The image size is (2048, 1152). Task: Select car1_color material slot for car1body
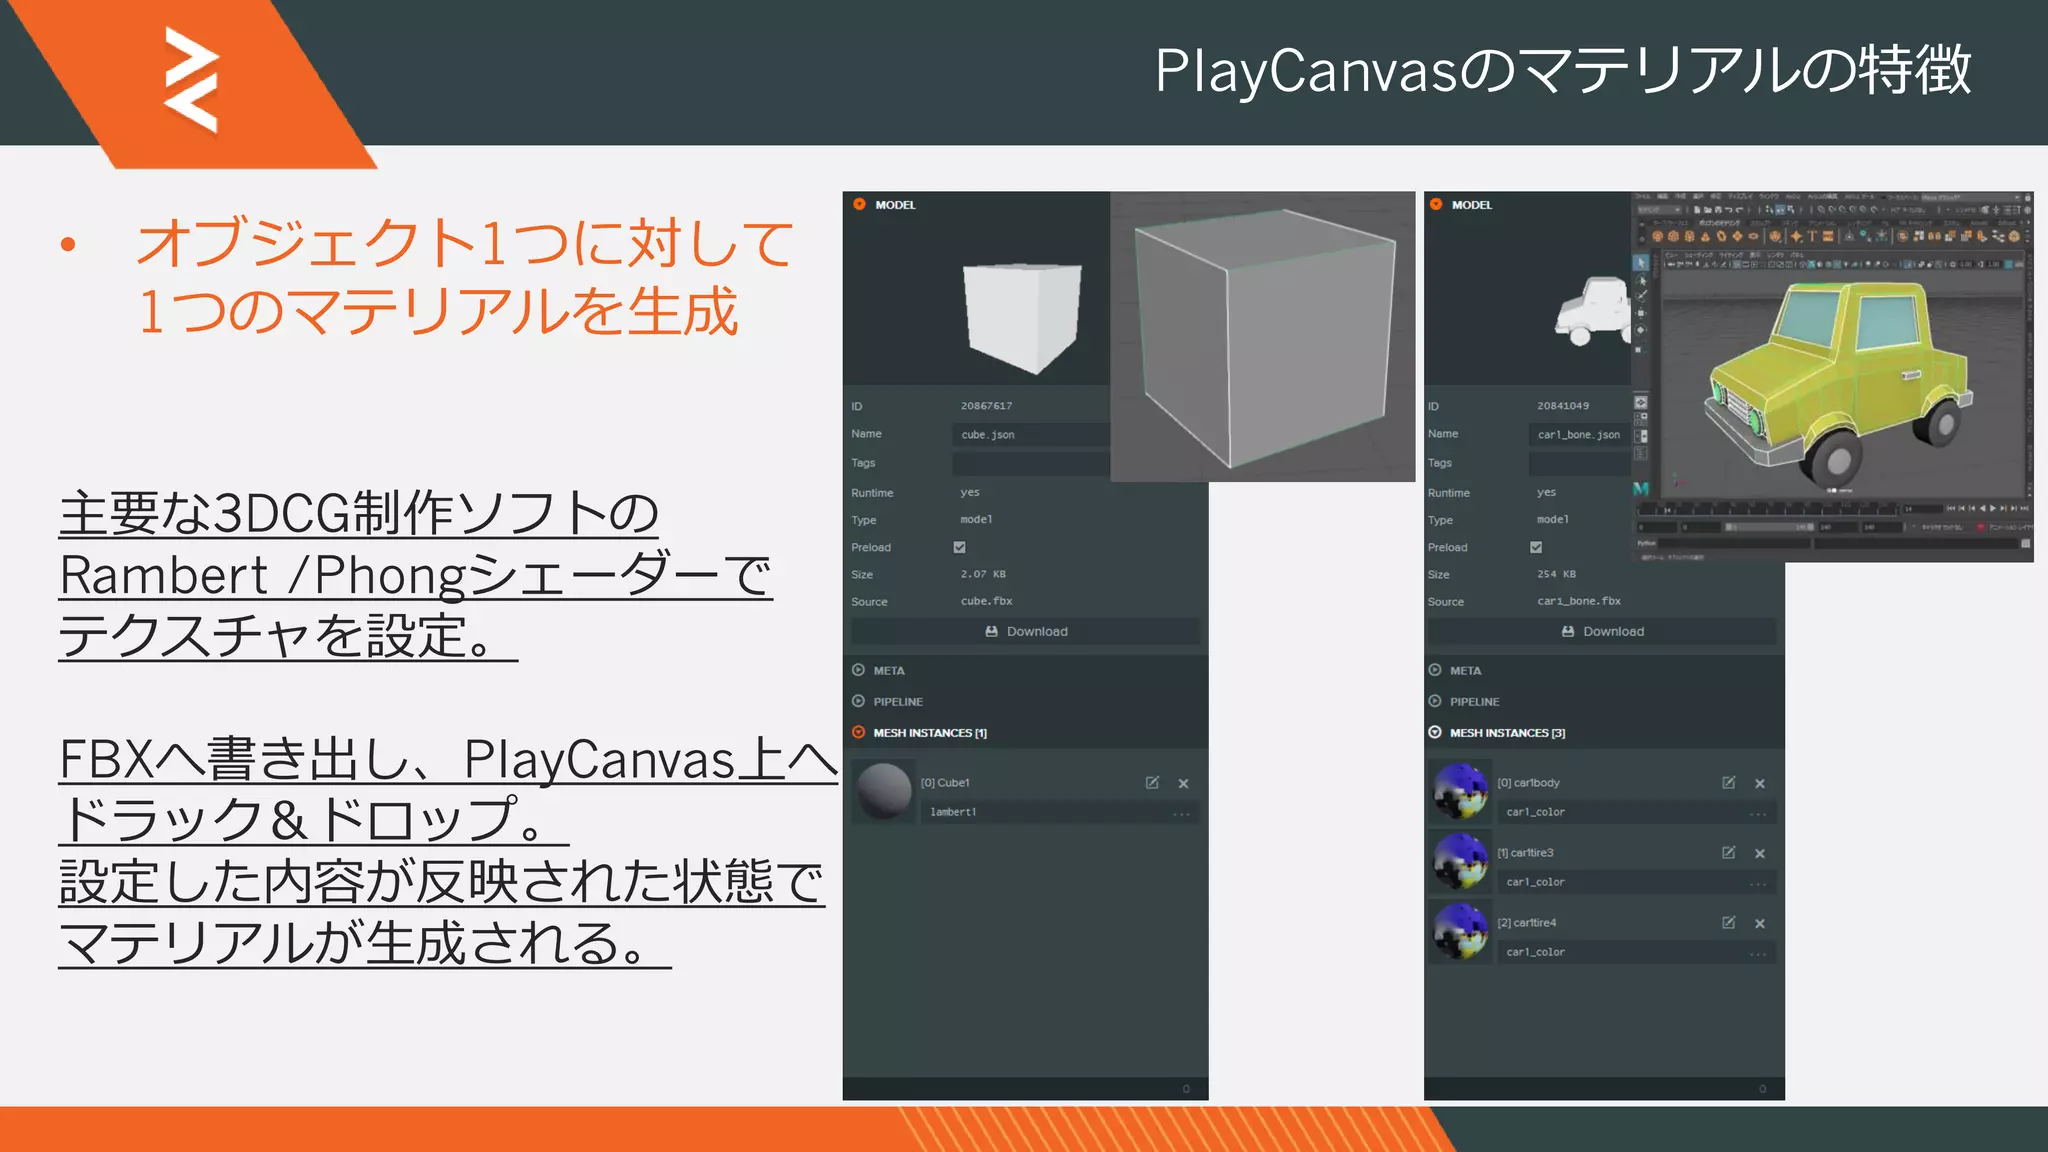click(x=1636, y=812)
